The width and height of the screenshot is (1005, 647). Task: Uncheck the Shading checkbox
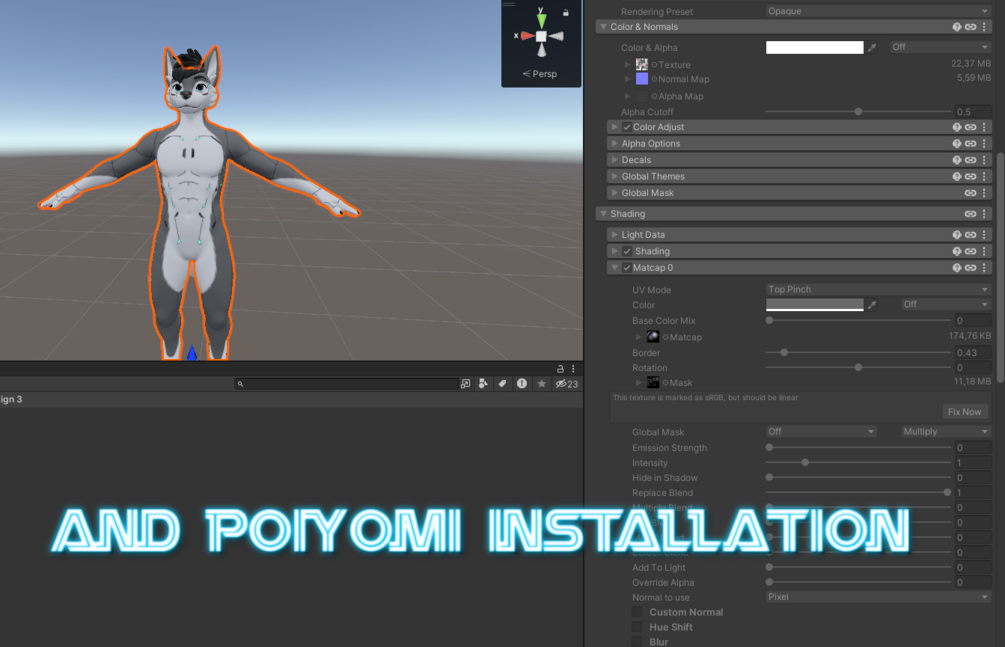[627, 251]
